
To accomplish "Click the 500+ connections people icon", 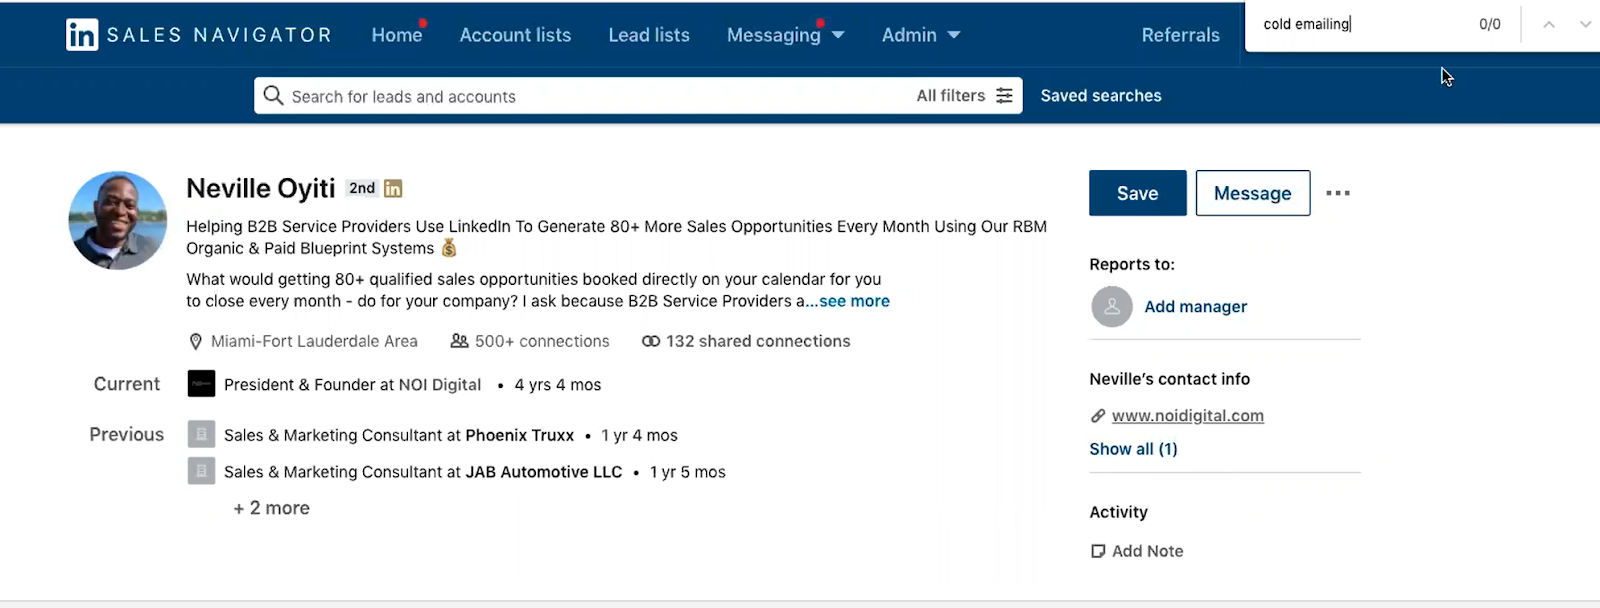I will click(459, 341).
